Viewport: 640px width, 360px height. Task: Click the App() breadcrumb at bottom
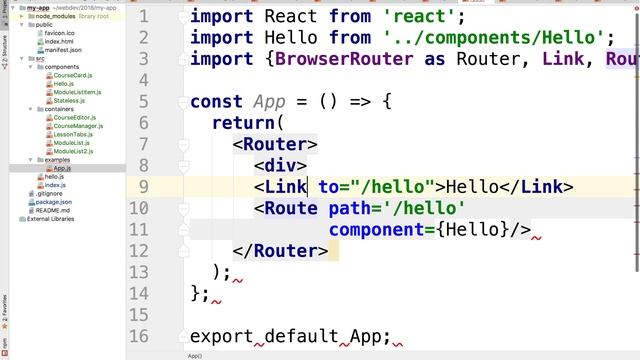195,356
